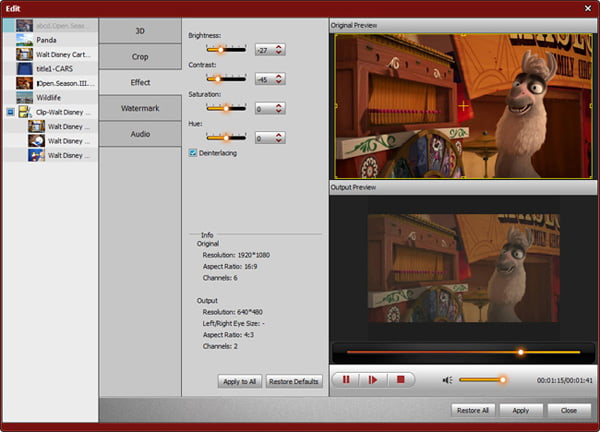The image size is (600, 432).
Task: Decrease Brightness value with down arrow
Action: click(x=279, y=52)
